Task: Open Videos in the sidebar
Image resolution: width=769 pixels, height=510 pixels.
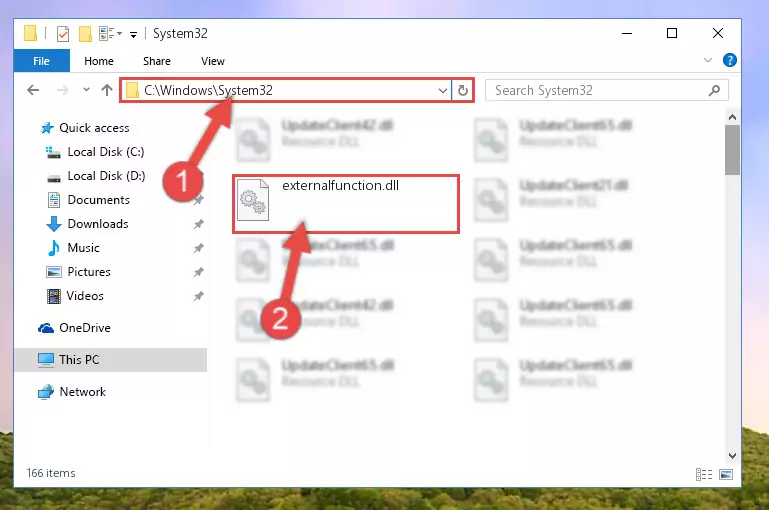Action: tap(85, 296)
